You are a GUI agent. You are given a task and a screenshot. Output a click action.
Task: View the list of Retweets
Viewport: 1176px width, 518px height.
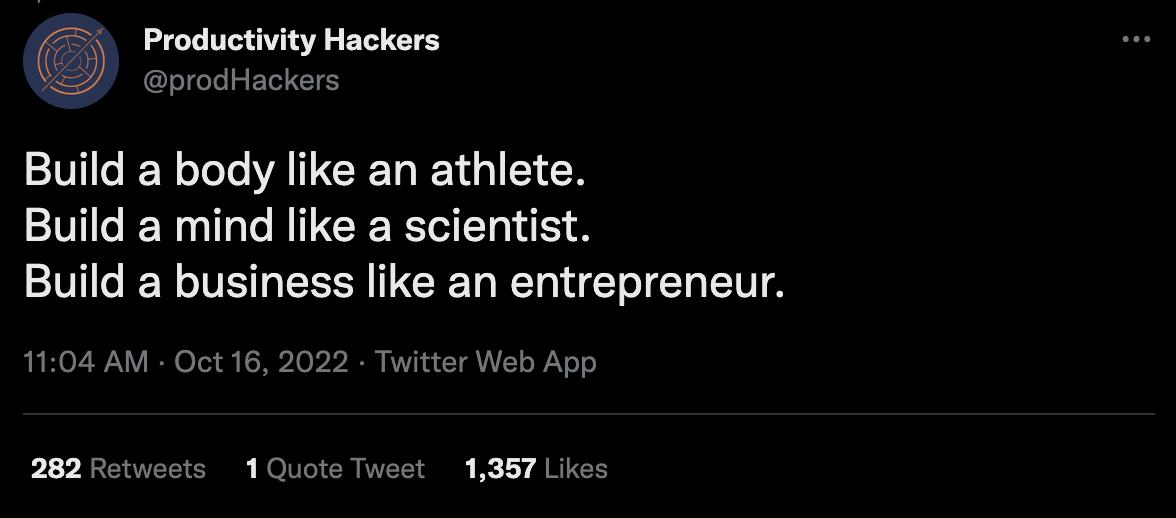pos(118,468)
